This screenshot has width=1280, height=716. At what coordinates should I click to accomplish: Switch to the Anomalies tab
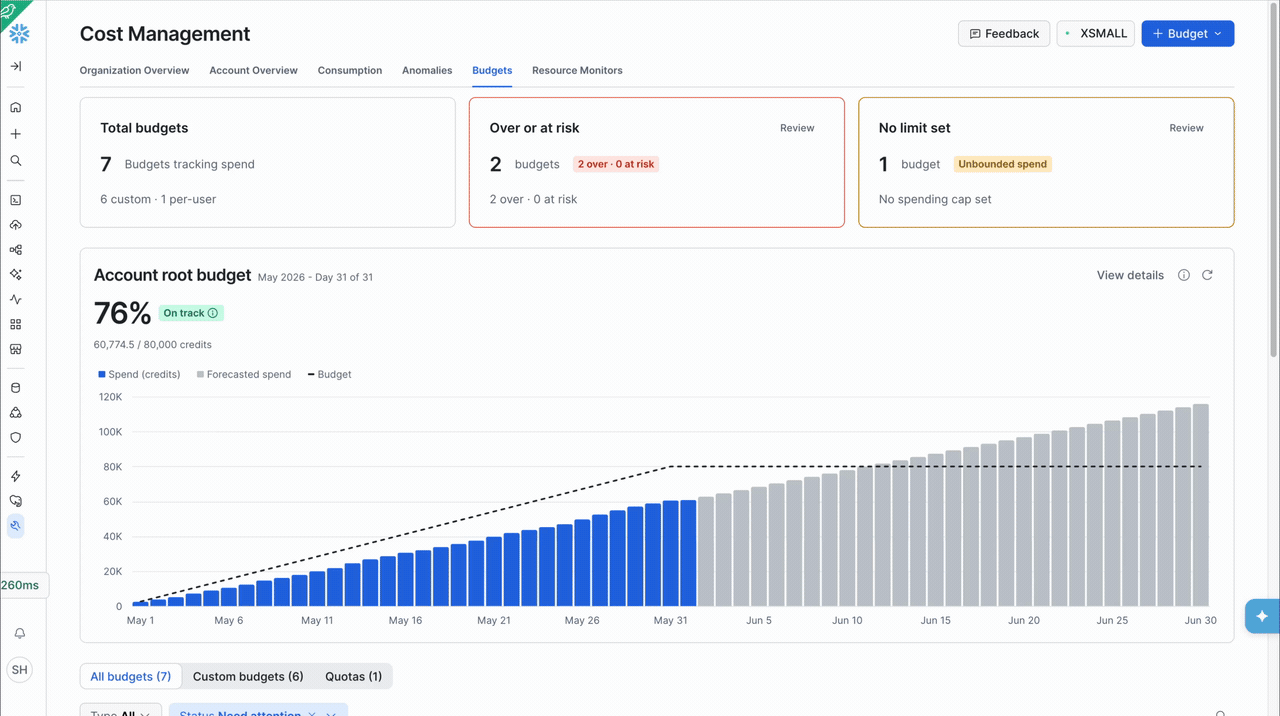pyautogui.click(x=427, y=70)
